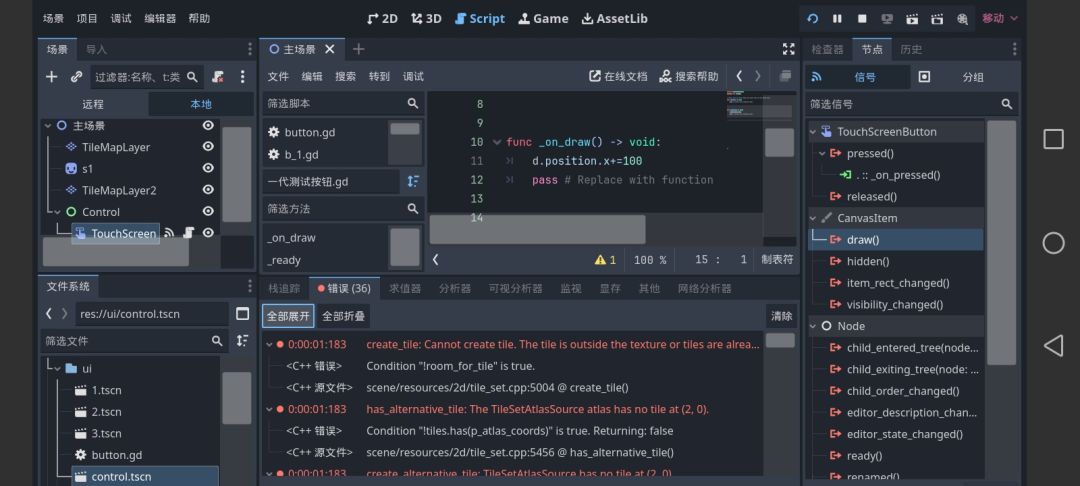1080x486 pixels.
Task: Run the current scene clapperboard icon
Action: pyautogui.click(x=912, y=19)
